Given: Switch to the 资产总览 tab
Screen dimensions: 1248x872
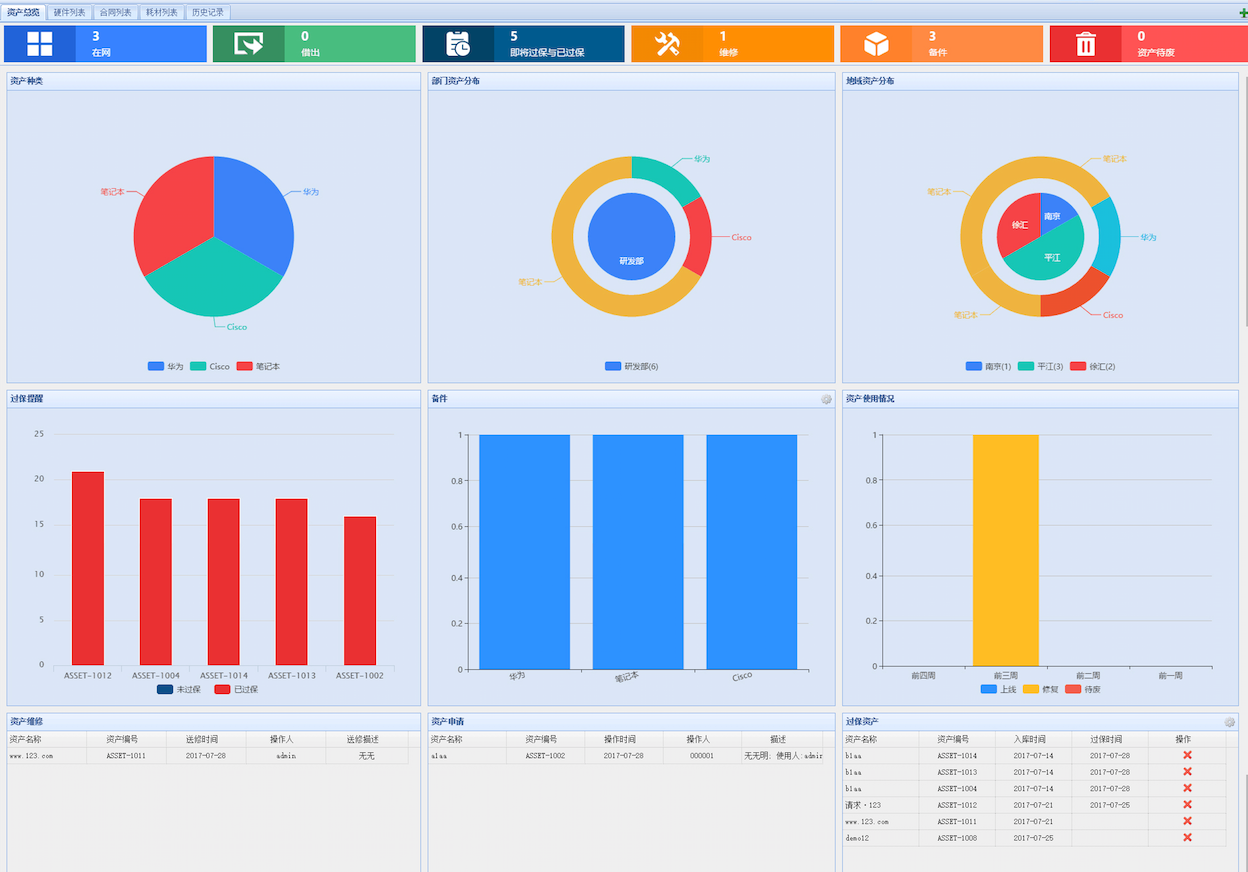Looking at the screenshot, I should click(x=24, y=13).
